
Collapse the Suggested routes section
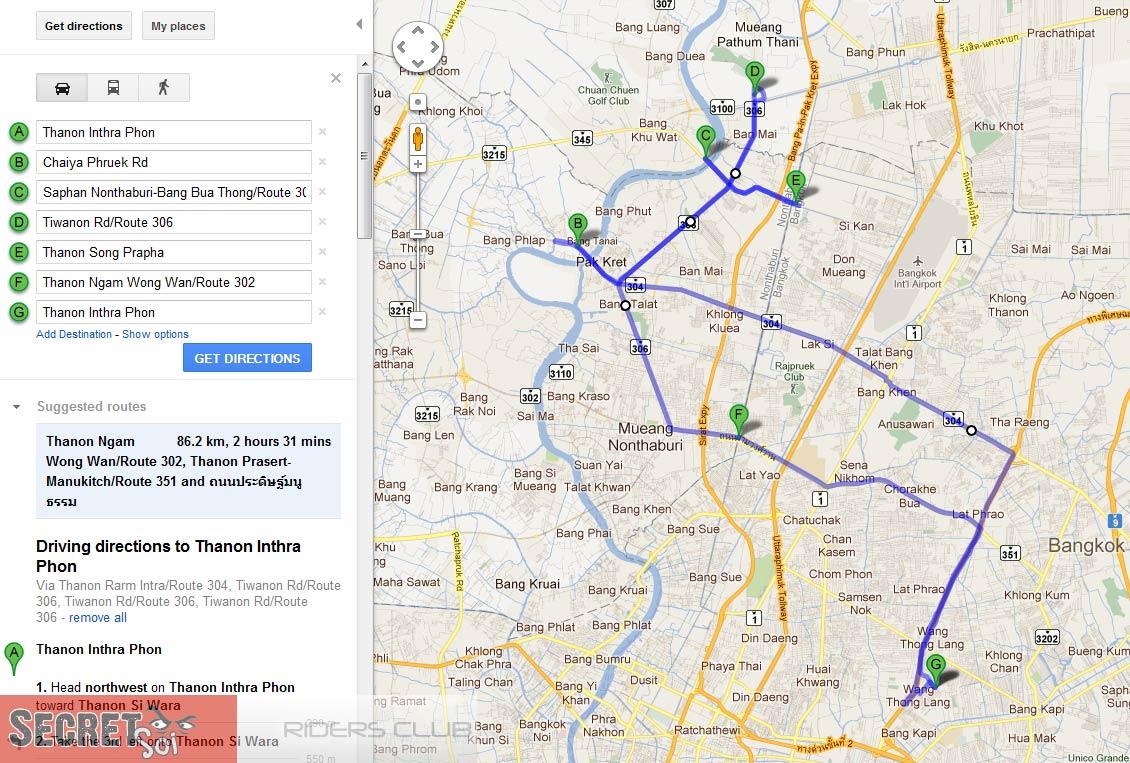pos(17,407)
